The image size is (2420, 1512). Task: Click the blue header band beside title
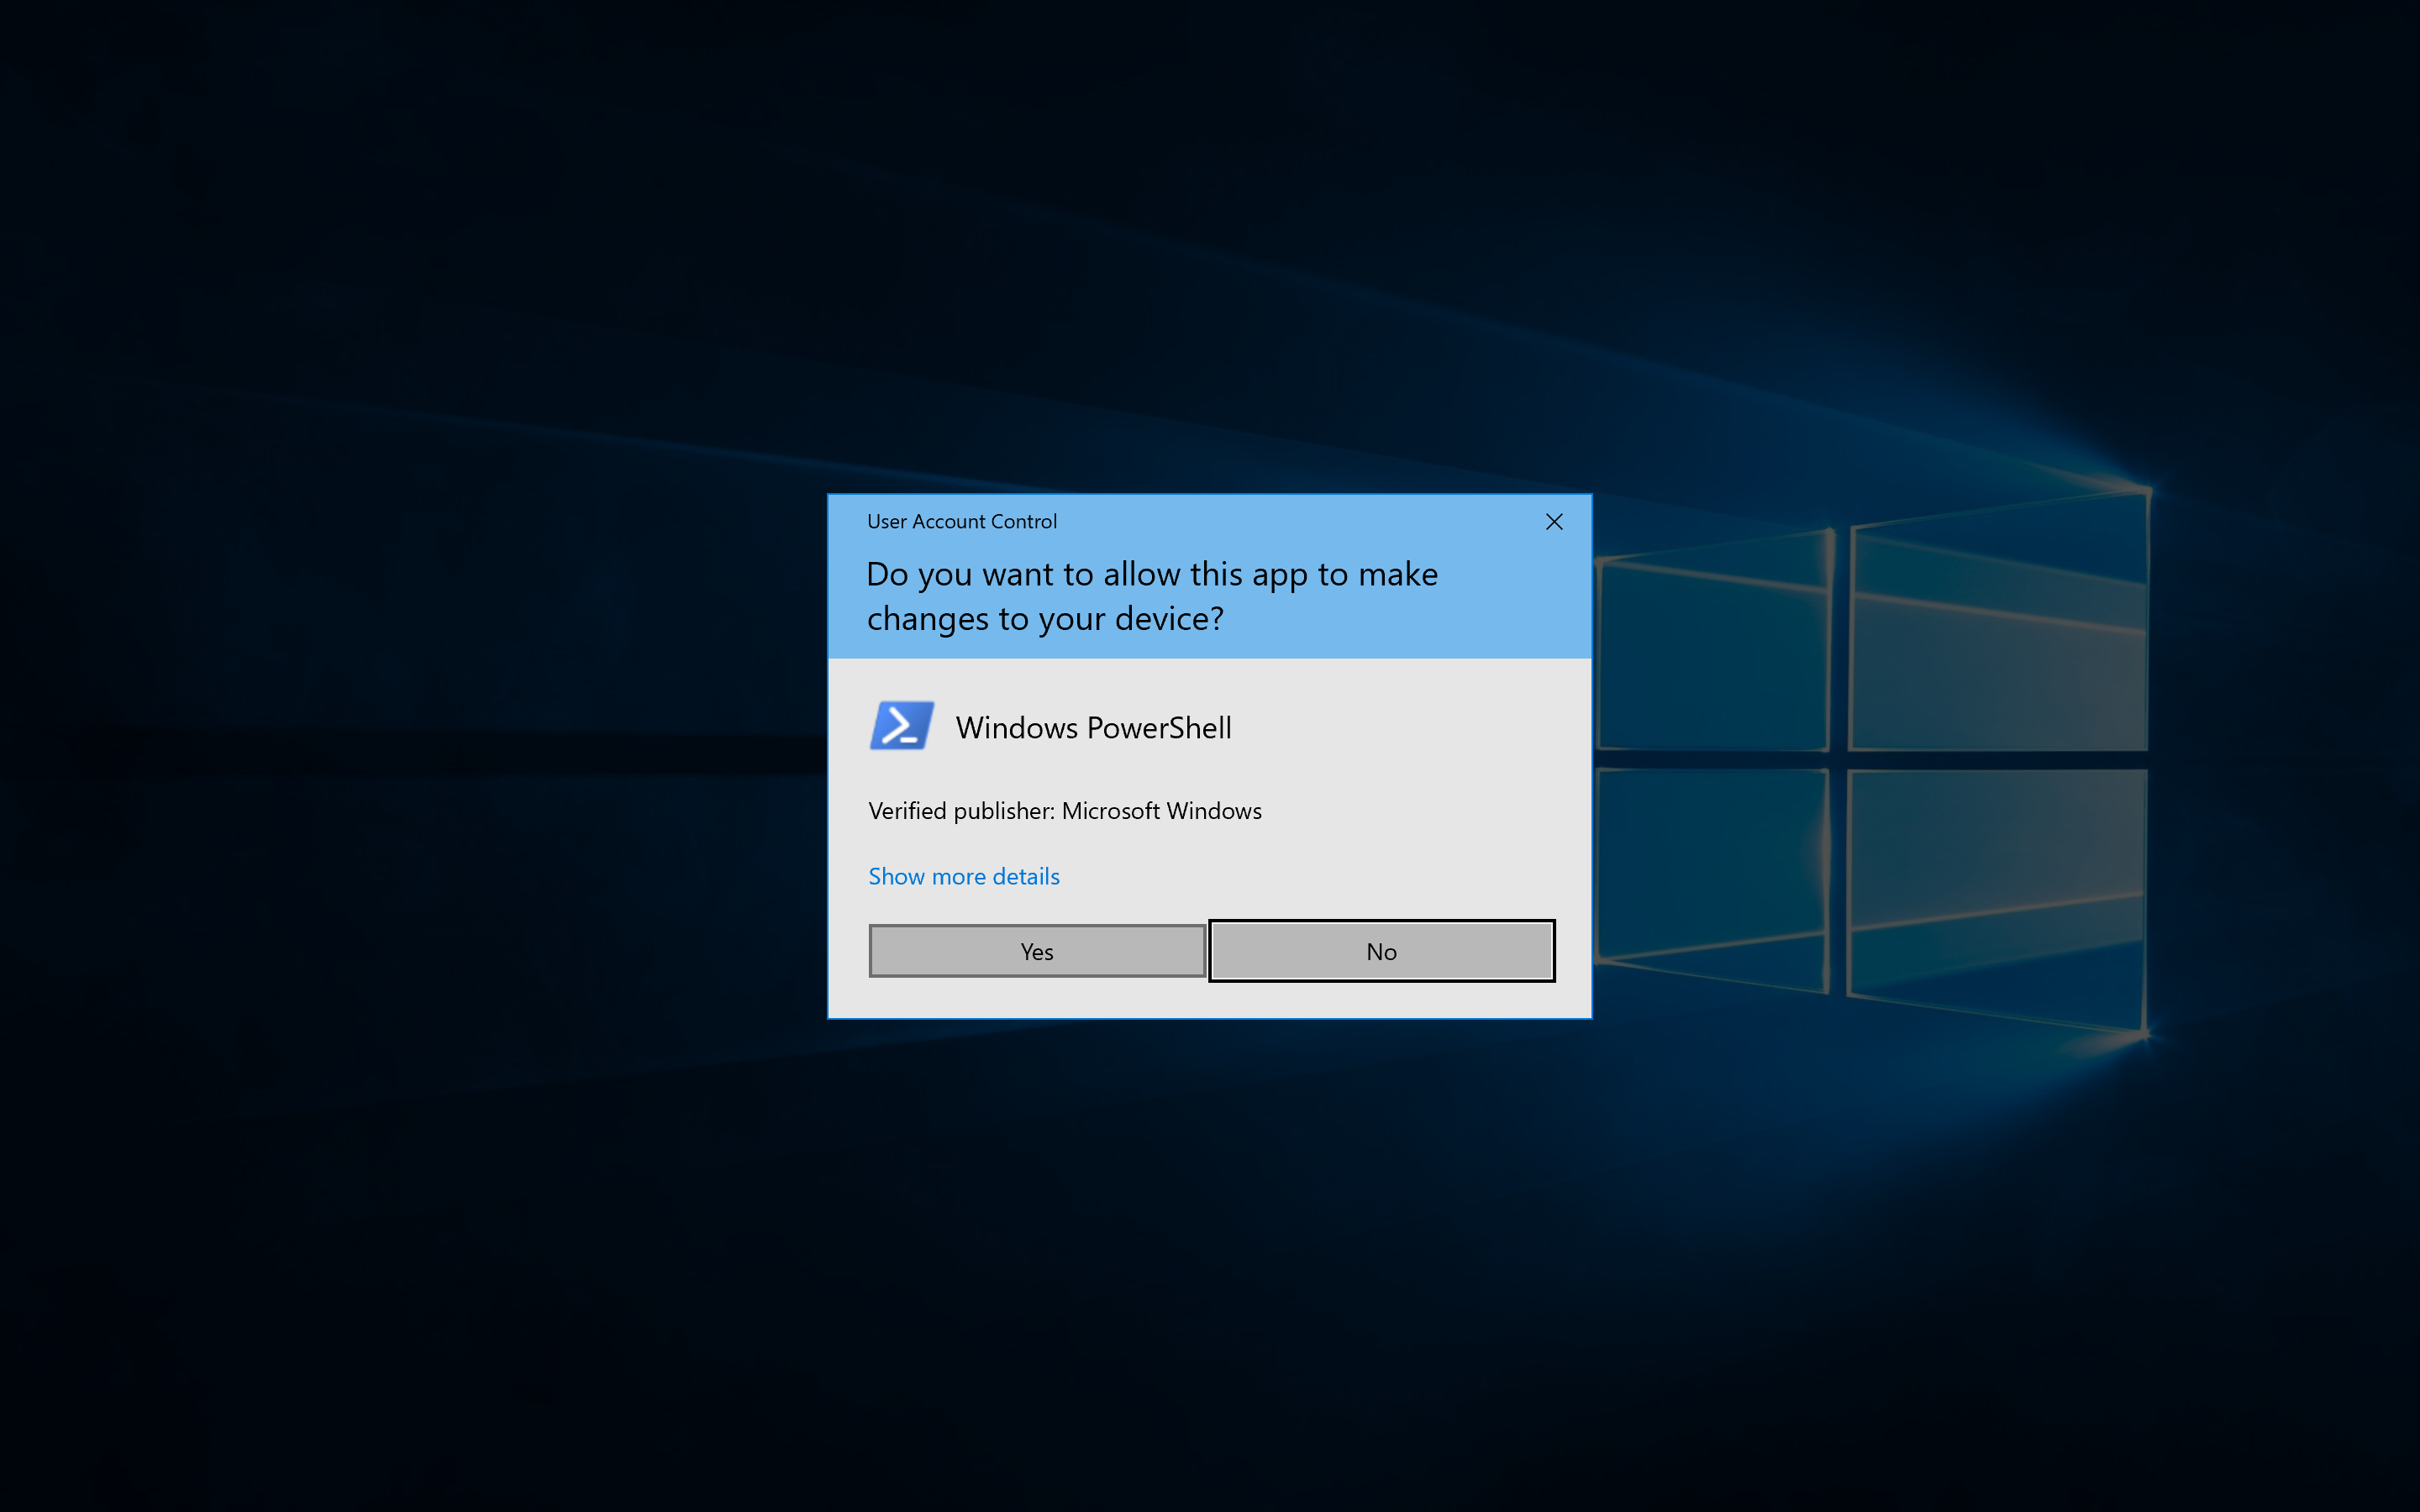1300,522
